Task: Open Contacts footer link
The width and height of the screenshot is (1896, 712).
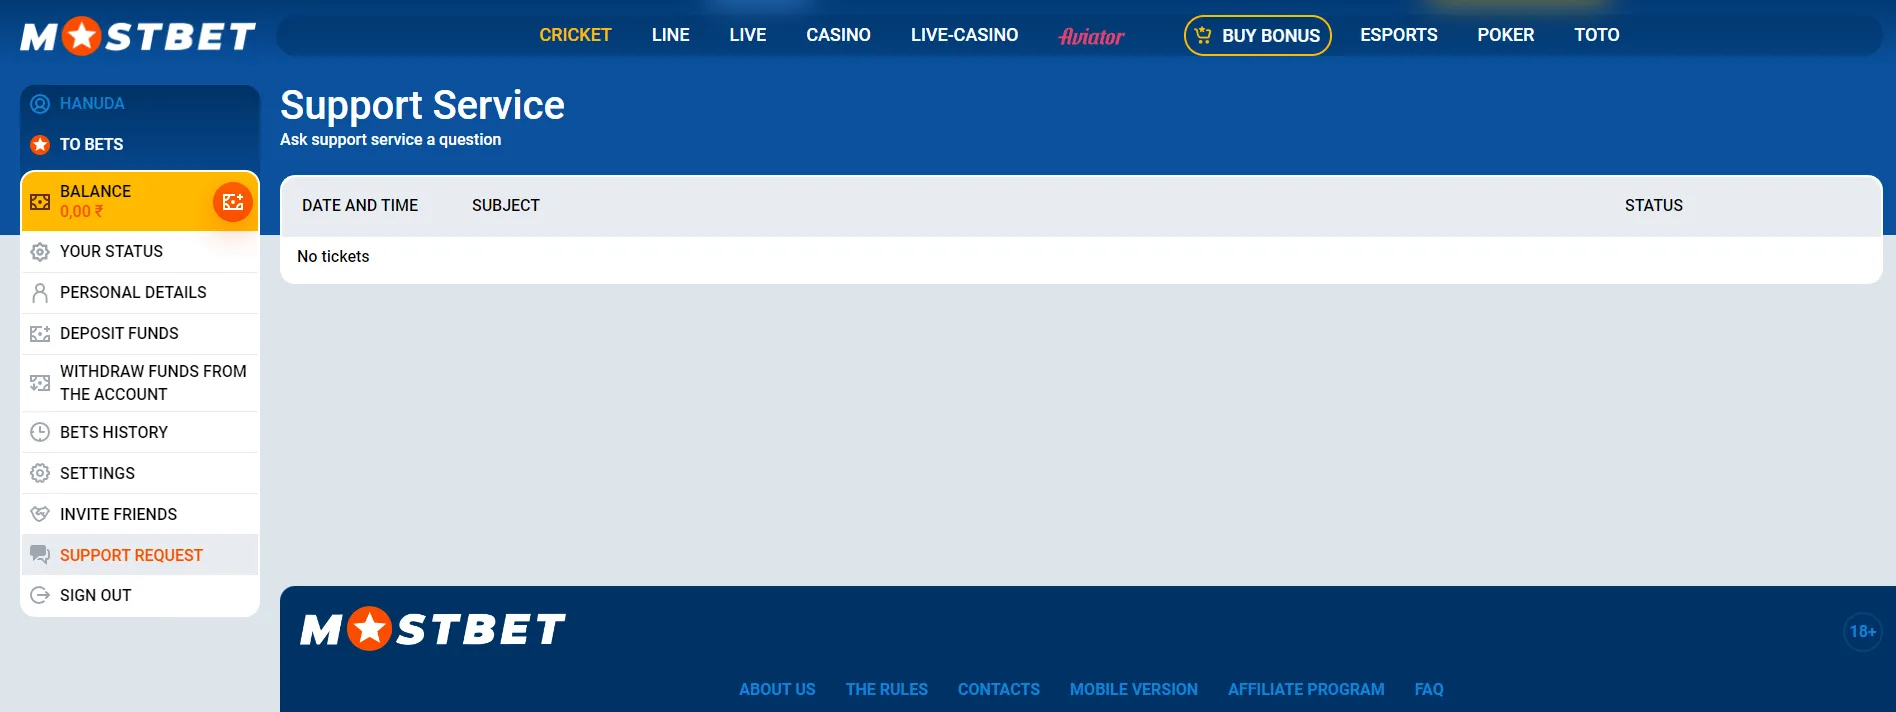Action: [x=999, y=690]
